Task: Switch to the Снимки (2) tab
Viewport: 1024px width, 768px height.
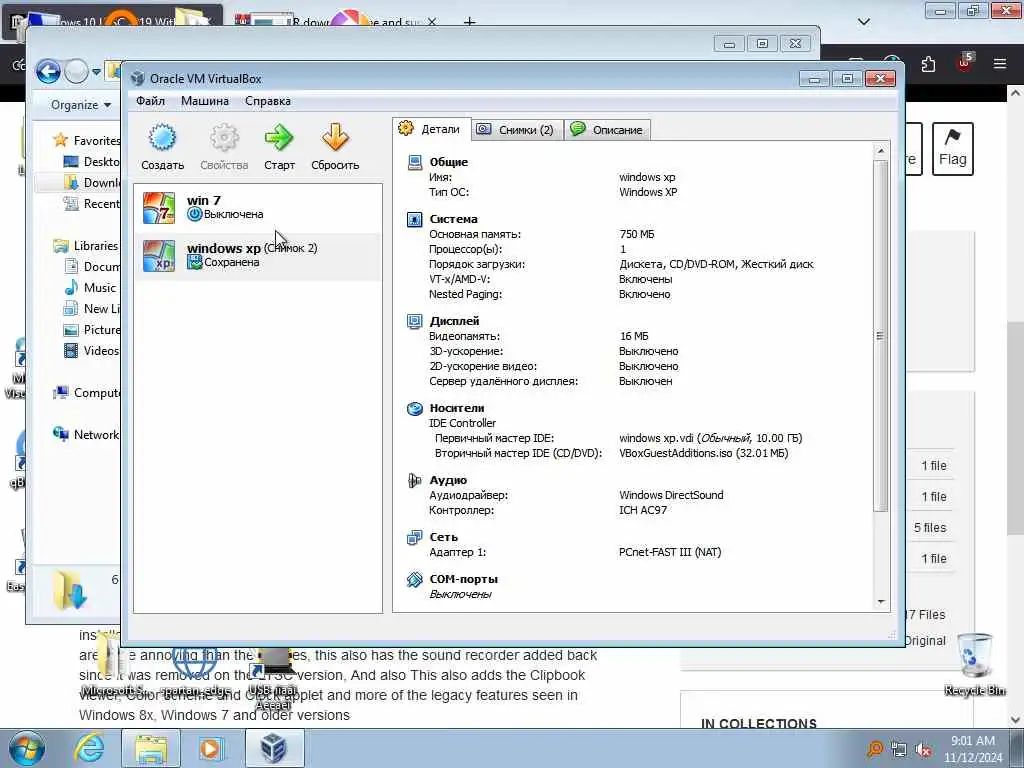Action: pyautogui.click(x=516, y=129)
